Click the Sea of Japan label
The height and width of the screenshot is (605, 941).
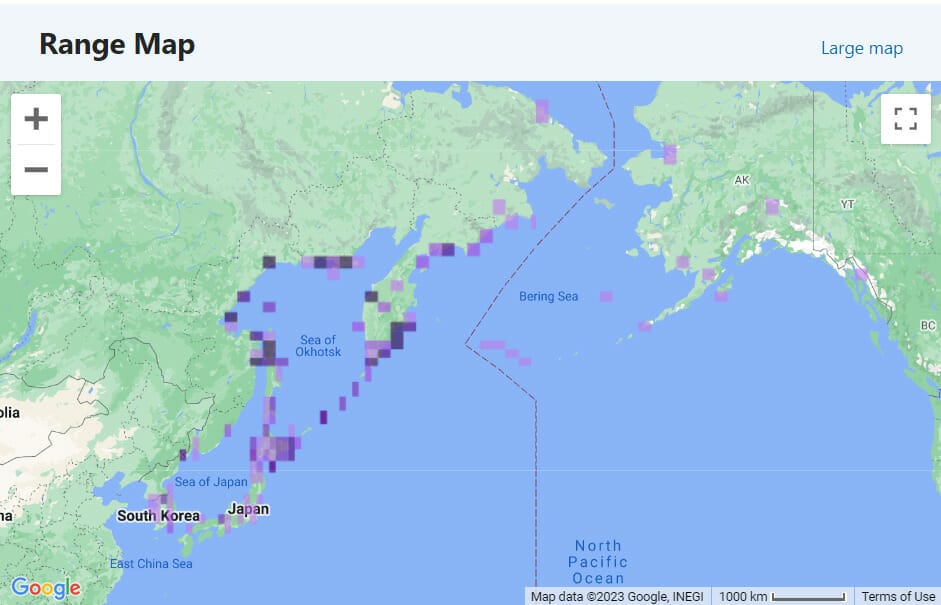point(211,481)
